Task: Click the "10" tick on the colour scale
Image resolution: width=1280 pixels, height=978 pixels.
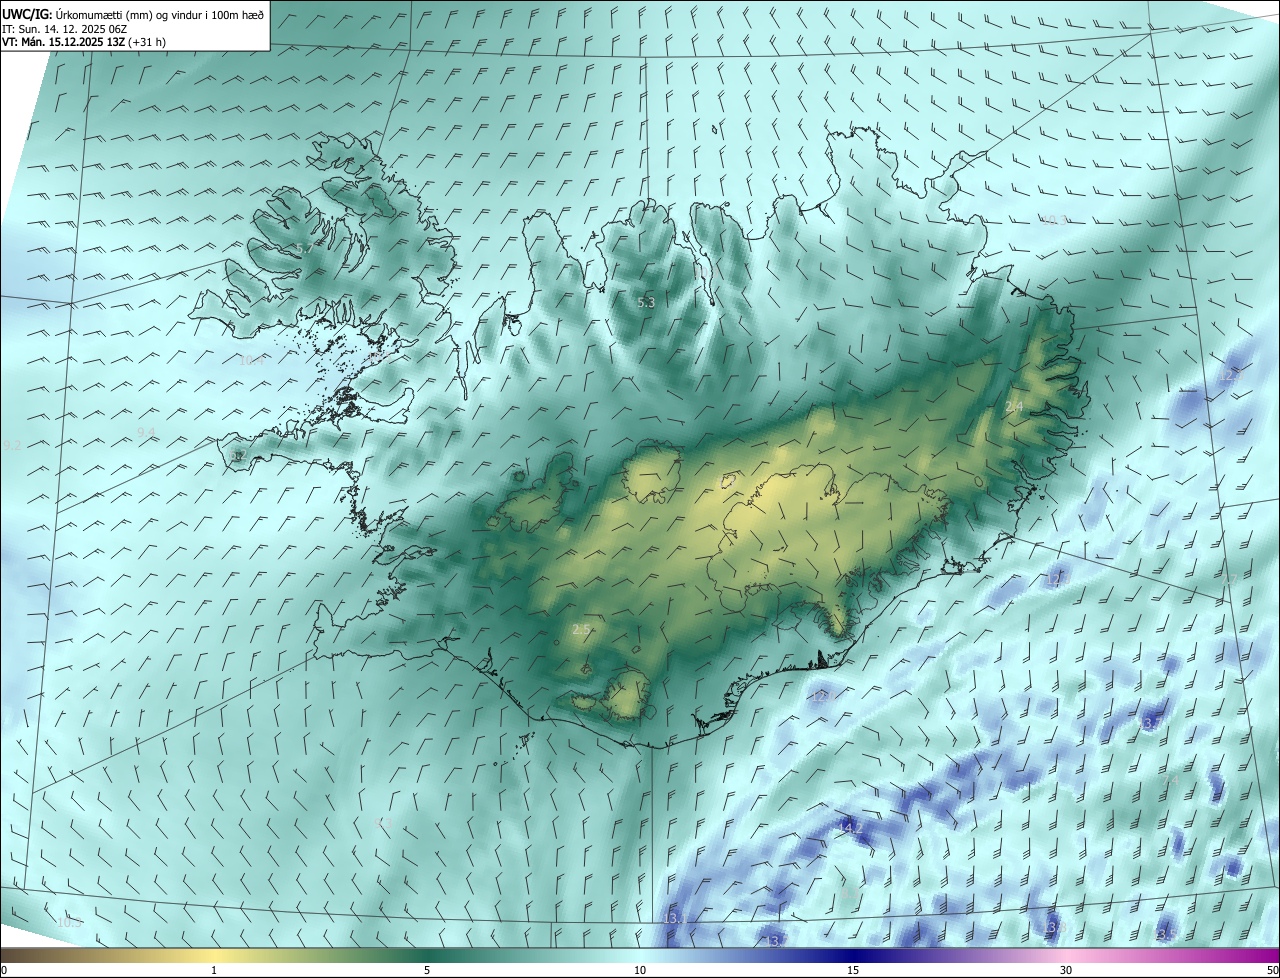Action: pyautogui.click(x=640, y=970)
